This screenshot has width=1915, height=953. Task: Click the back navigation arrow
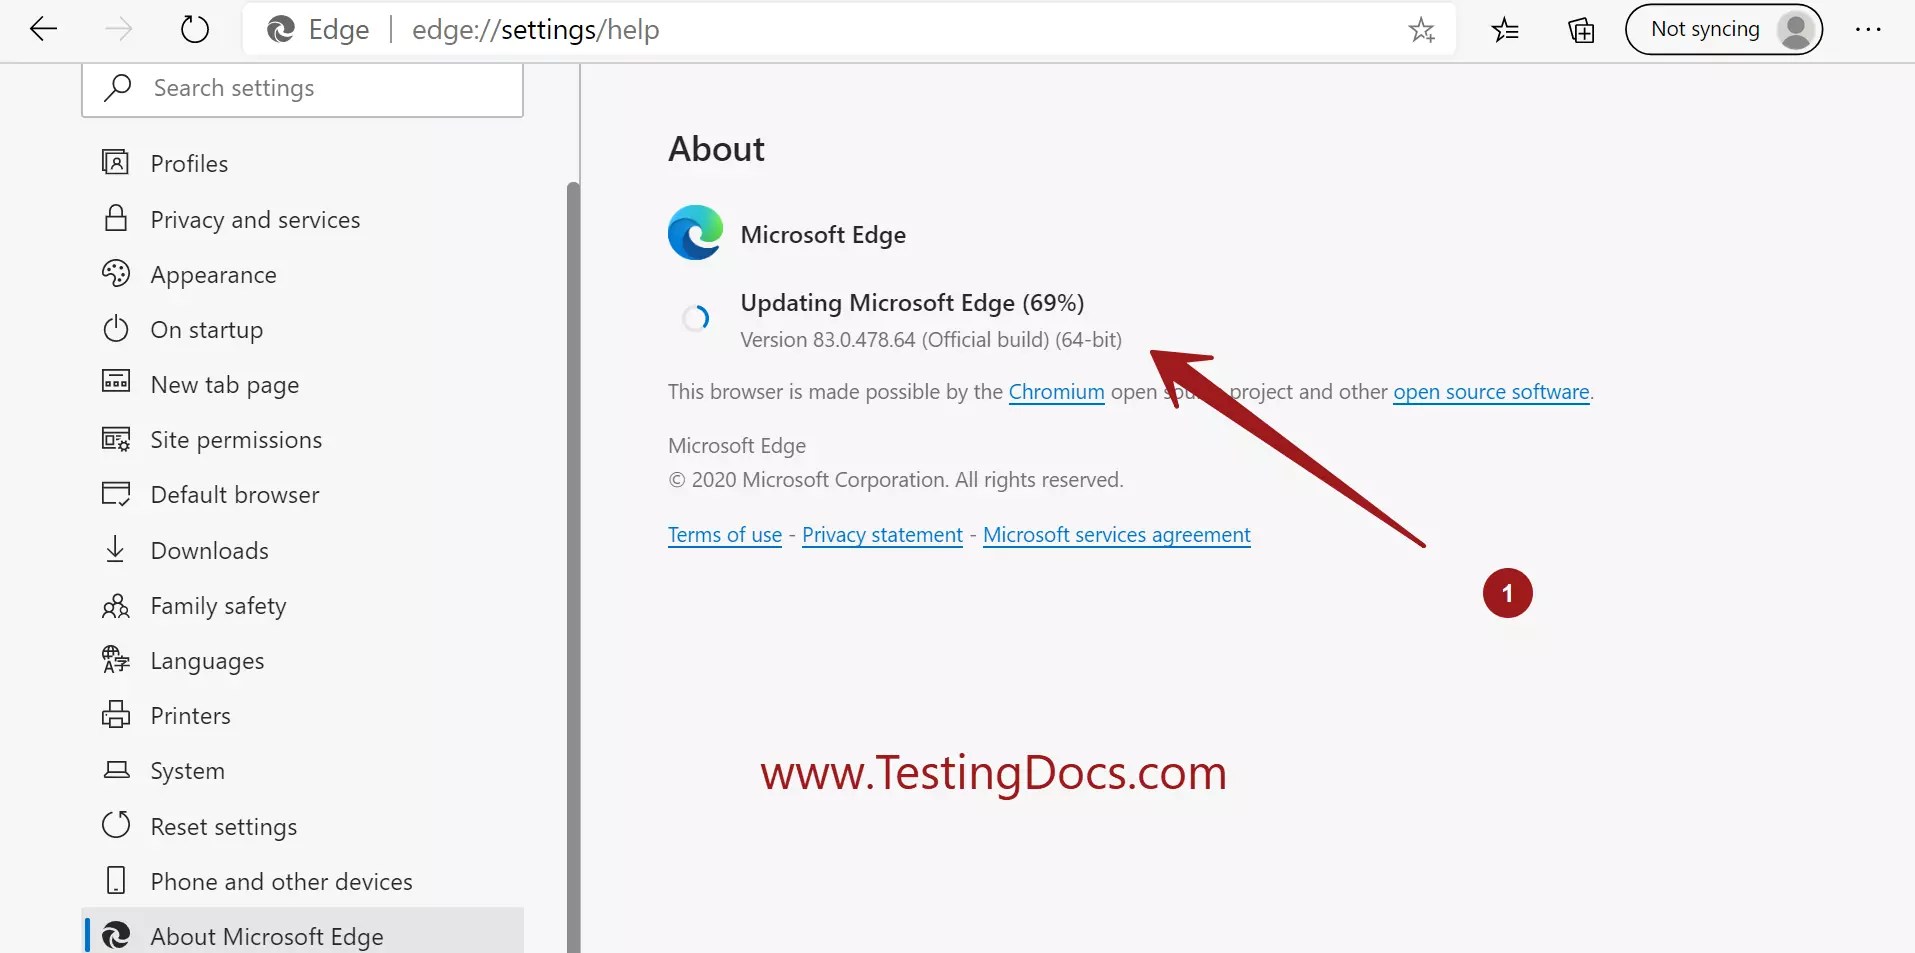click(44, 29)
